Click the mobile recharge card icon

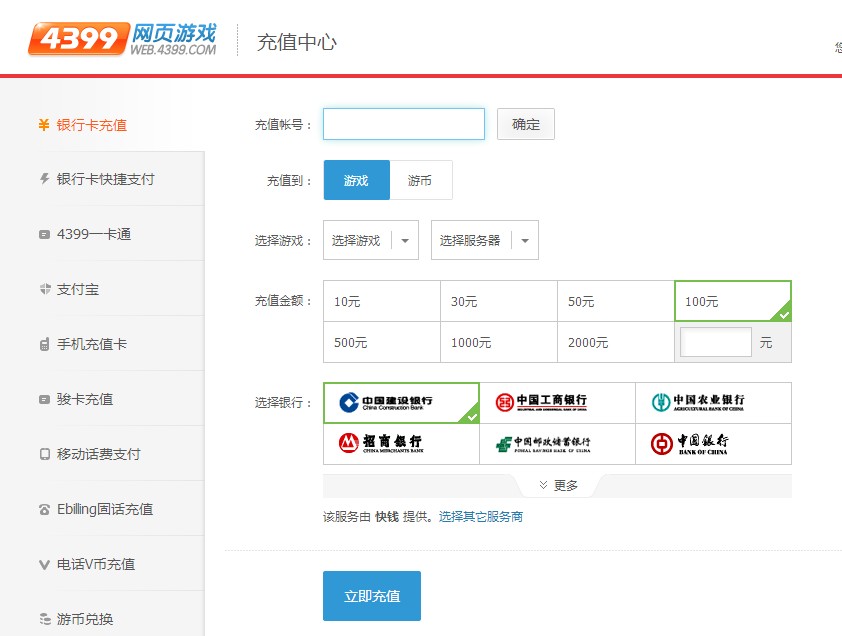click(42, 344)
